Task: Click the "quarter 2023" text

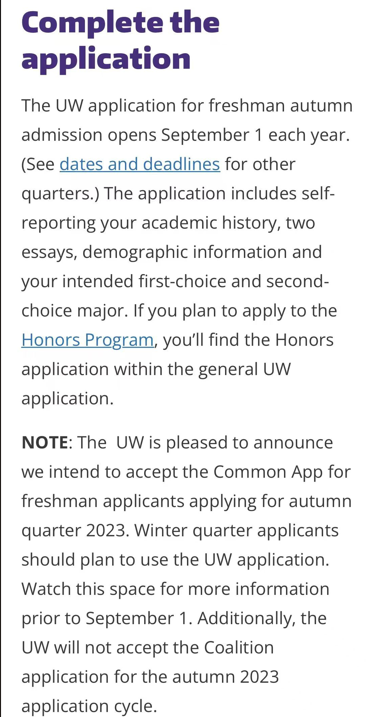Action: click(x=76, y=530)
